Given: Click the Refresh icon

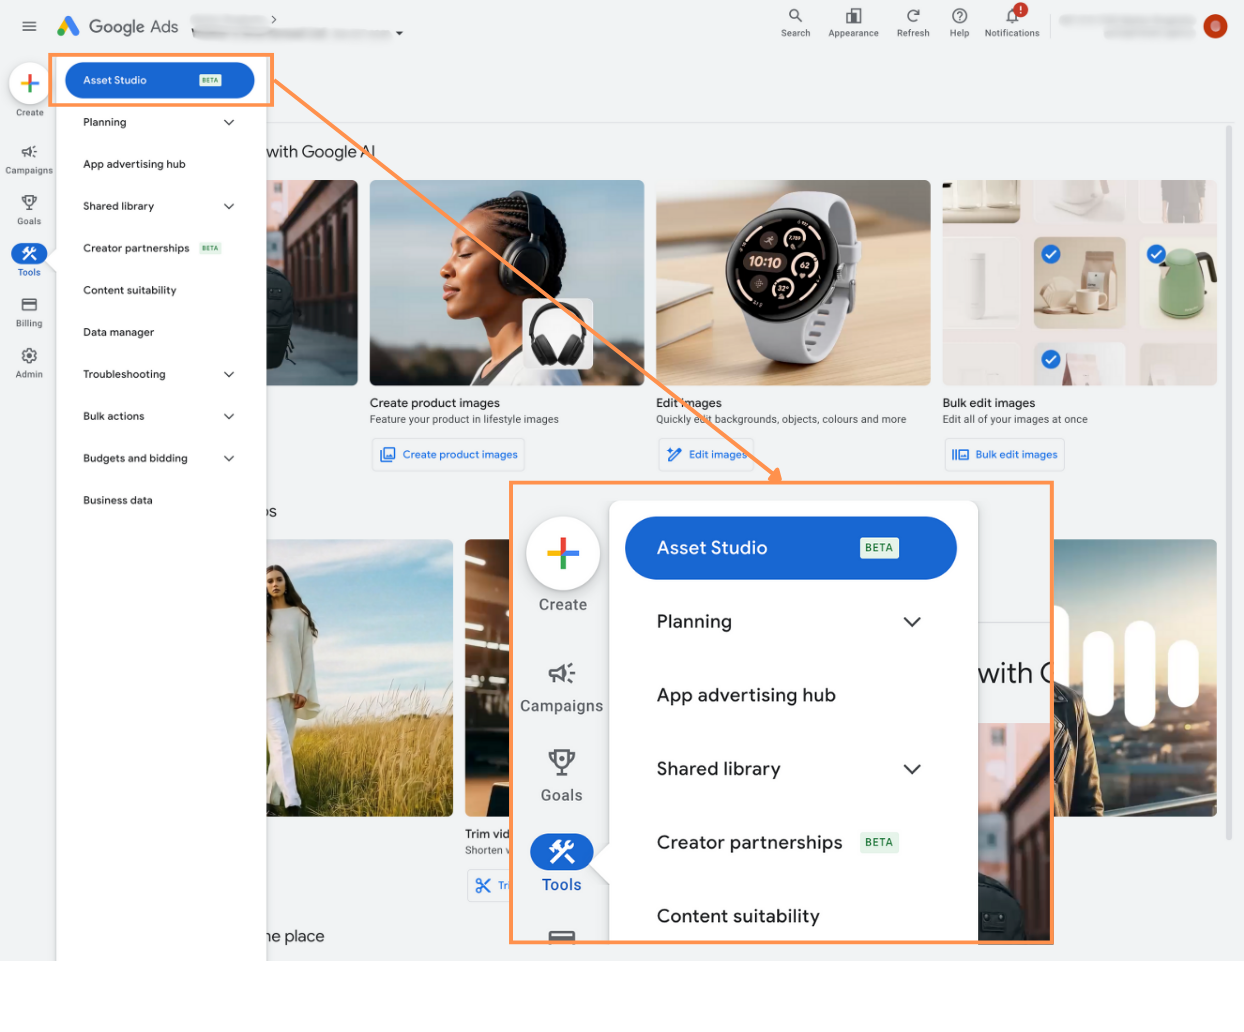Looking at the screenshot, I should point(913,23).
